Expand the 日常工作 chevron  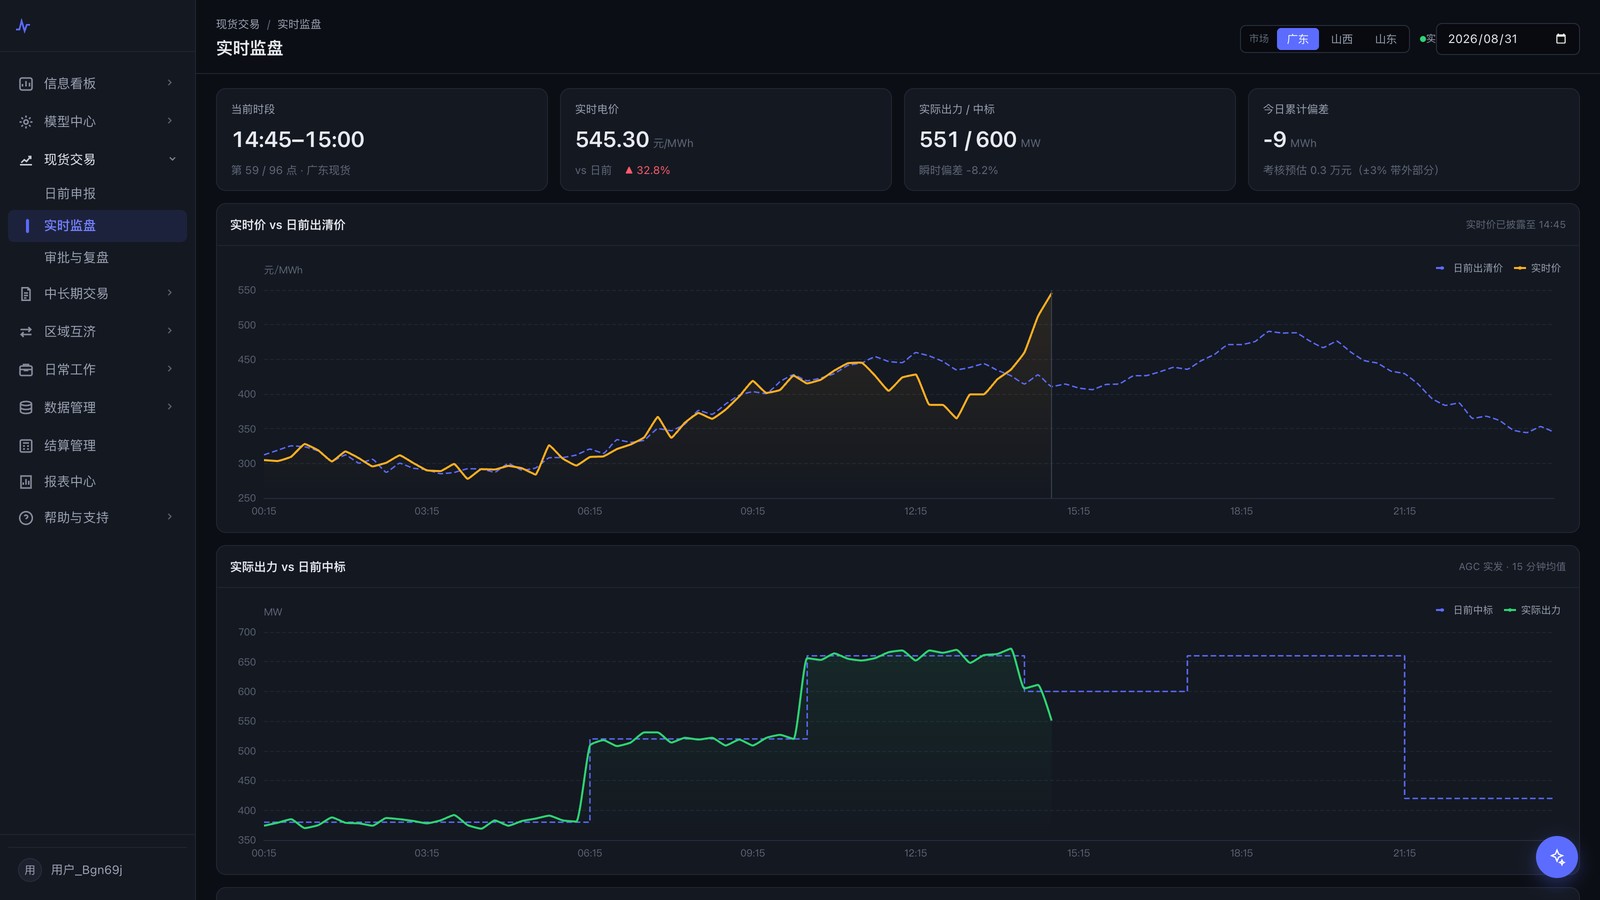tap(170, 369)
